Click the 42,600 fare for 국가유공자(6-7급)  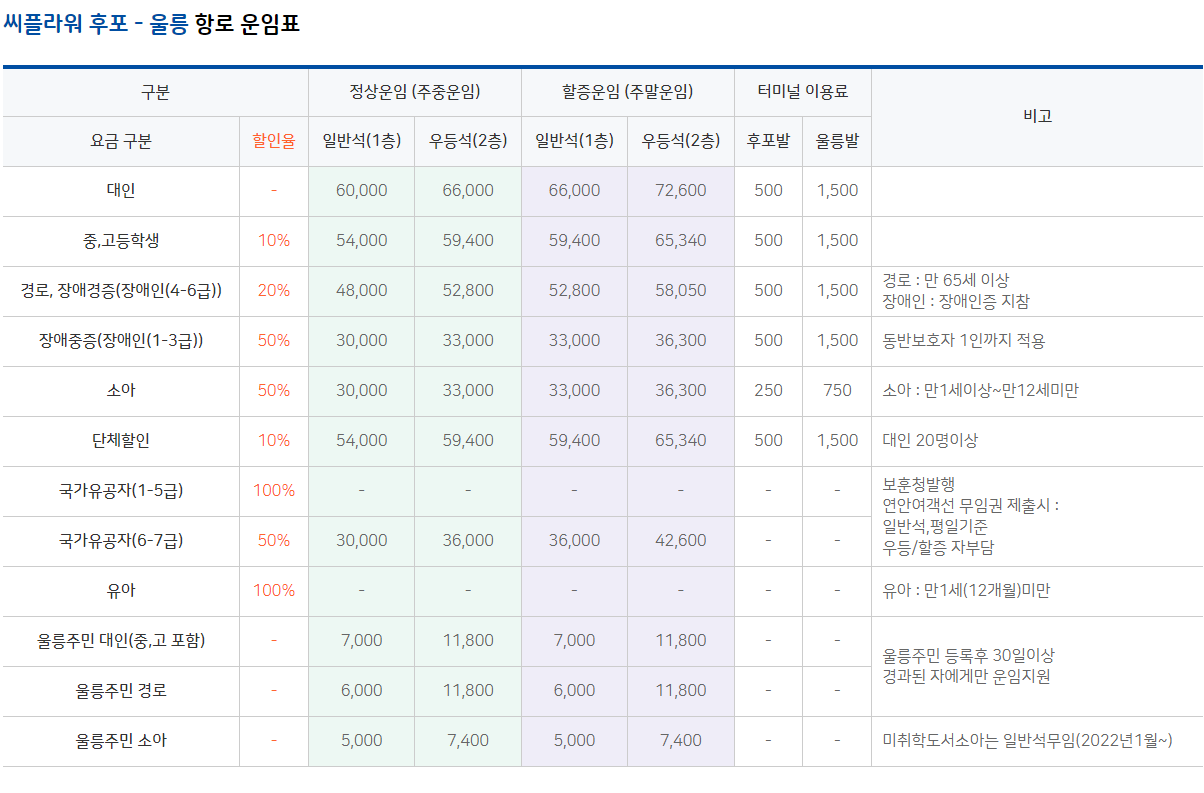[x=681, y=541]
